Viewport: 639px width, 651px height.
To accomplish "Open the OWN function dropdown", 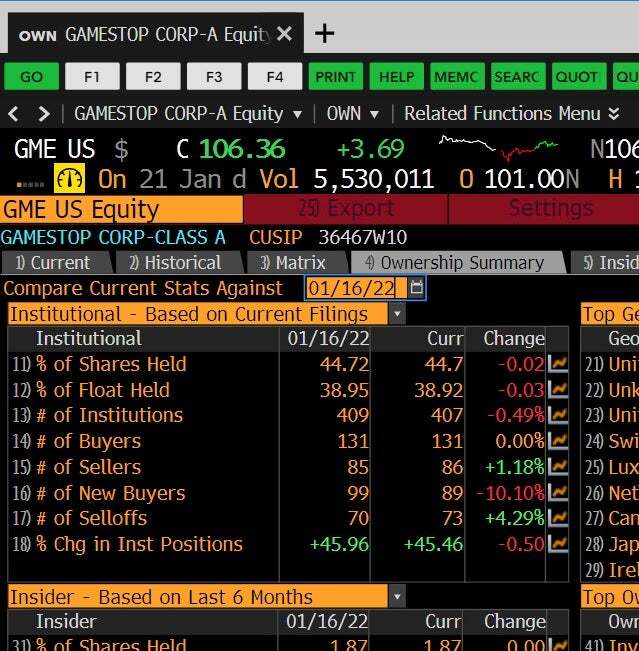I will click(x=353, y=113).
